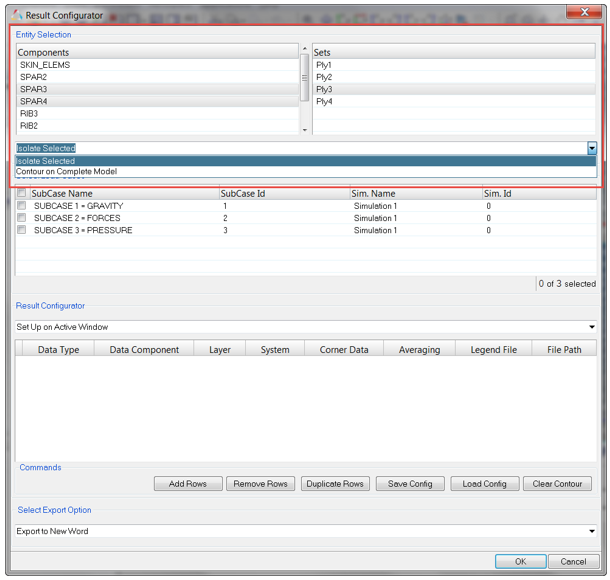Save the configuration with Save Config
Viewport: 610px width, 580px height.
pos(410,484)
